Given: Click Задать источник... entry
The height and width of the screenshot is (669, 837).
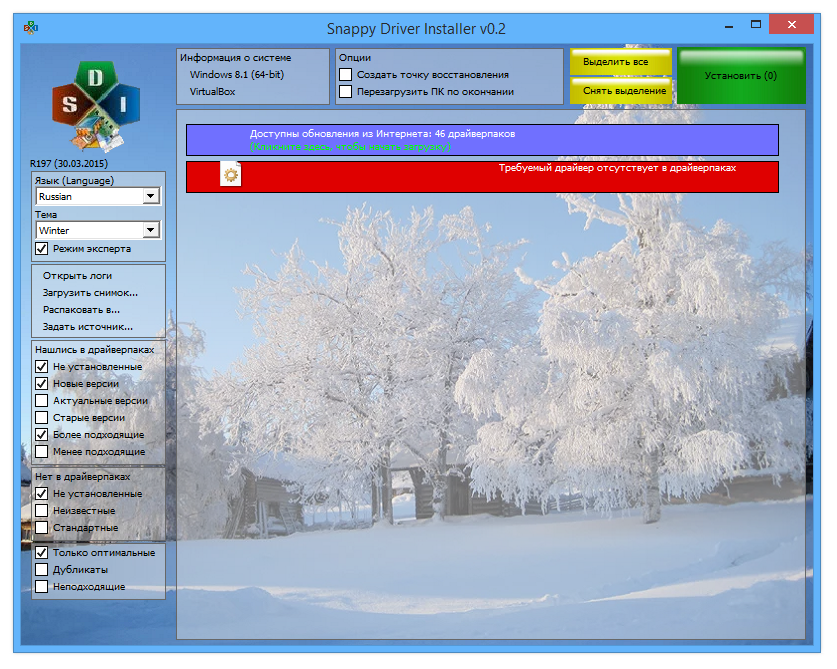Looking at the screenshot, I should point(88,327).
